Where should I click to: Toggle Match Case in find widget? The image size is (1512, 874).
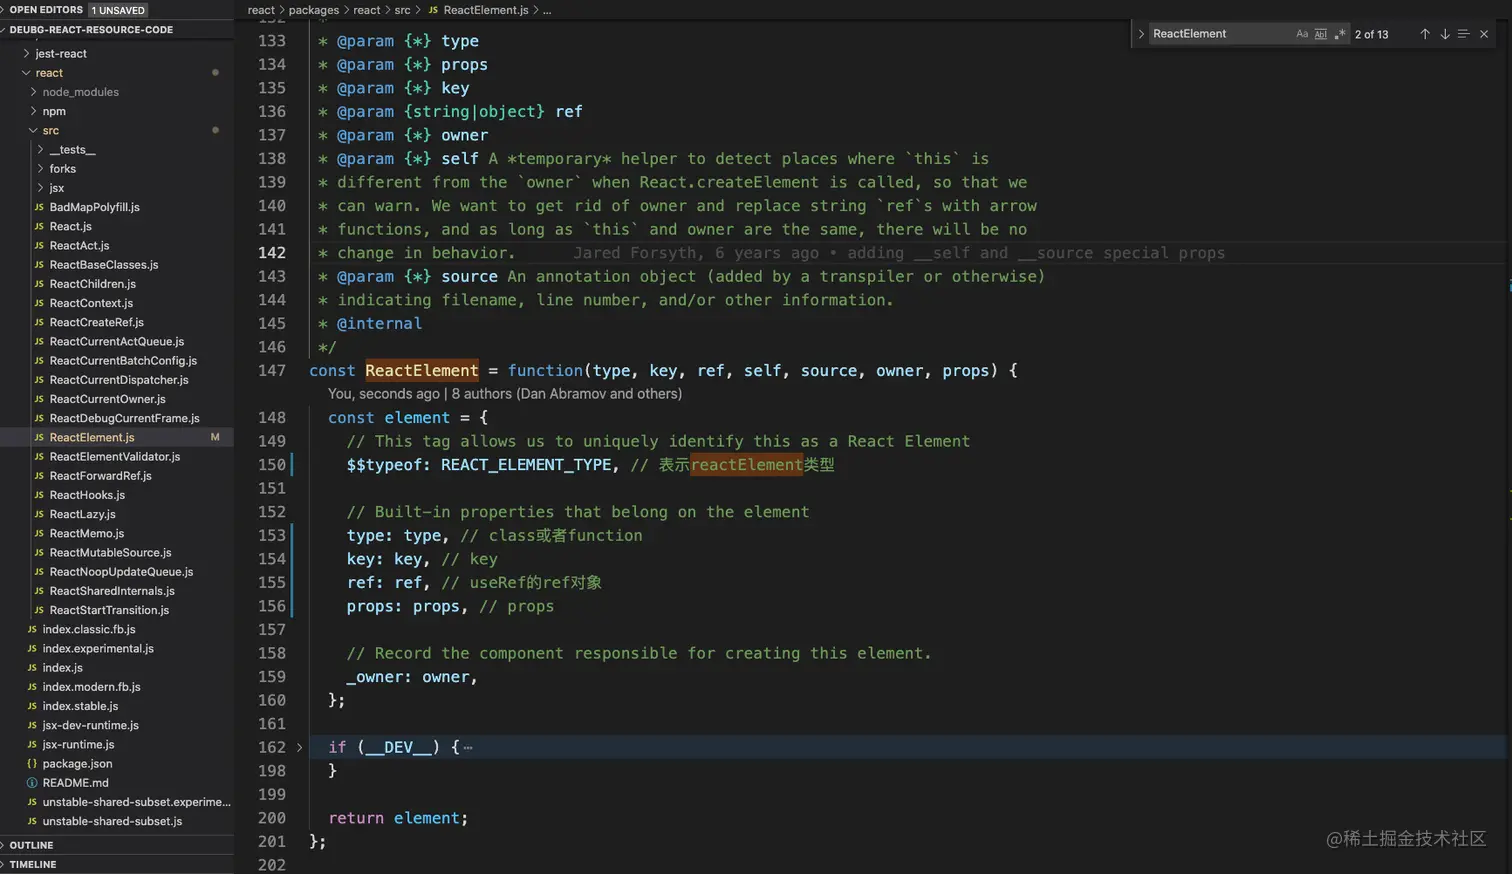pyautogui.click(x=1302, y=34)
